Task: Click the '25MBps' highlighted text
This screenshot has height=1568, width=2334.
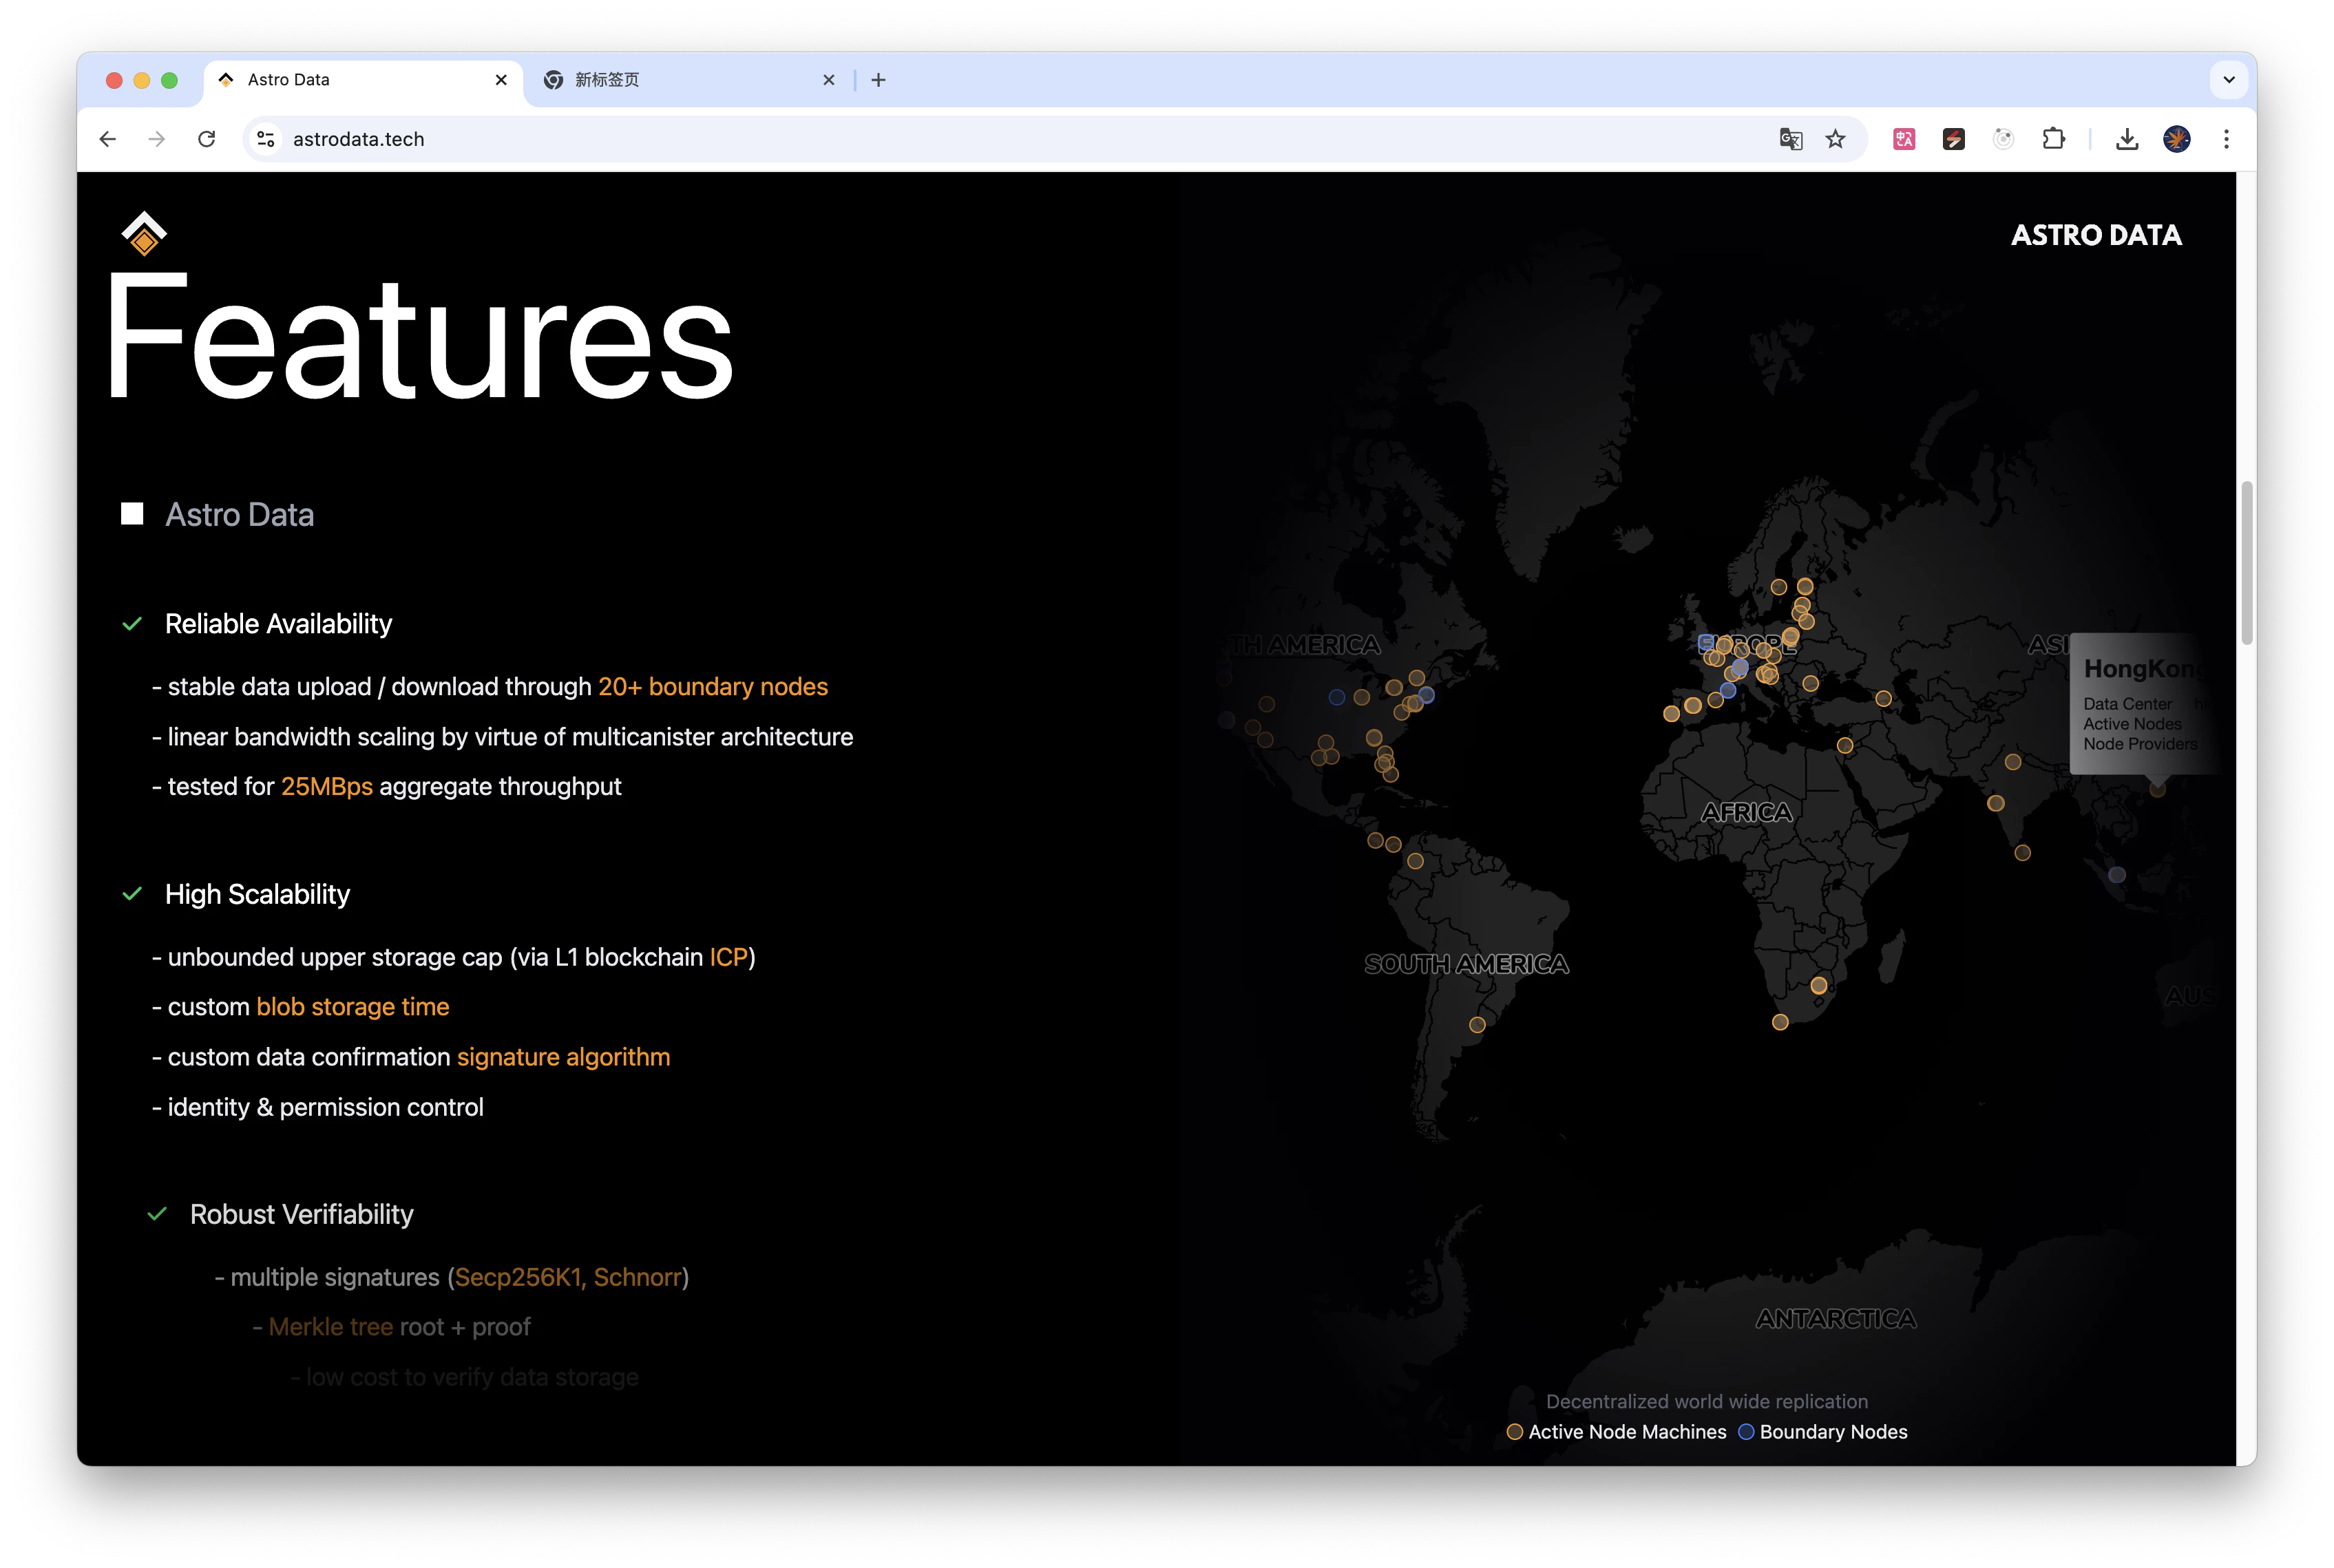Action: point(326,787)
